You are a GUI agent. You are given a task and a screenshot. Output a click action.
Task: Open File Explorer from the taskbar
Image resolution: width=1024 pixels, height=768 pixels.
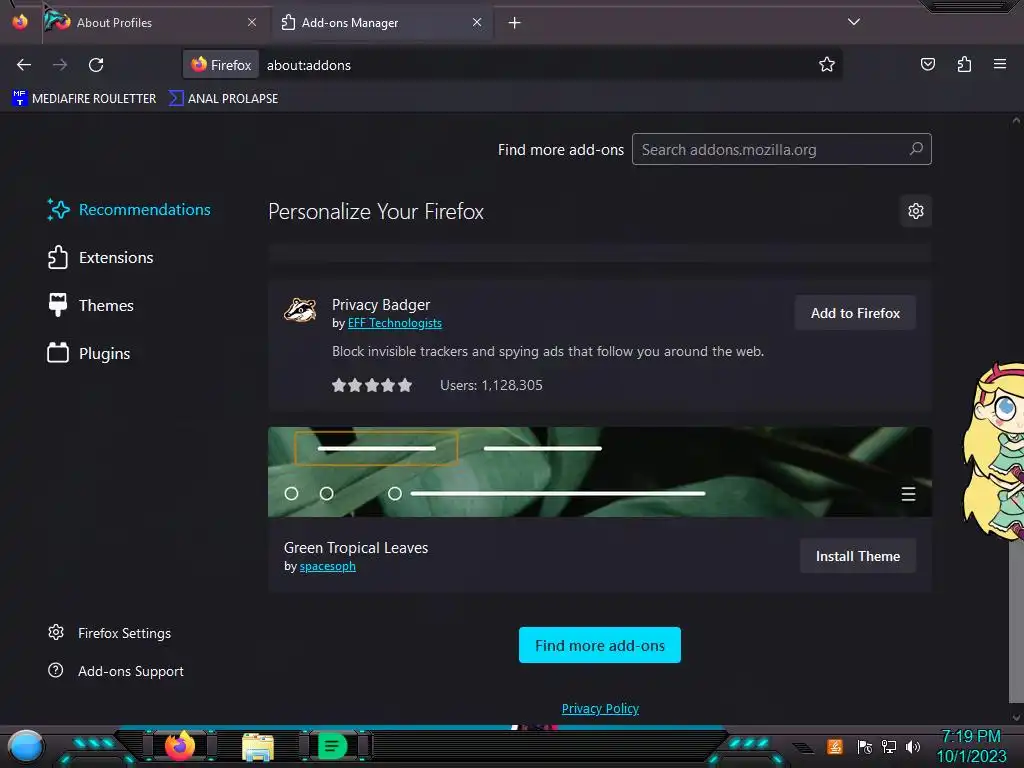[258, 746]
